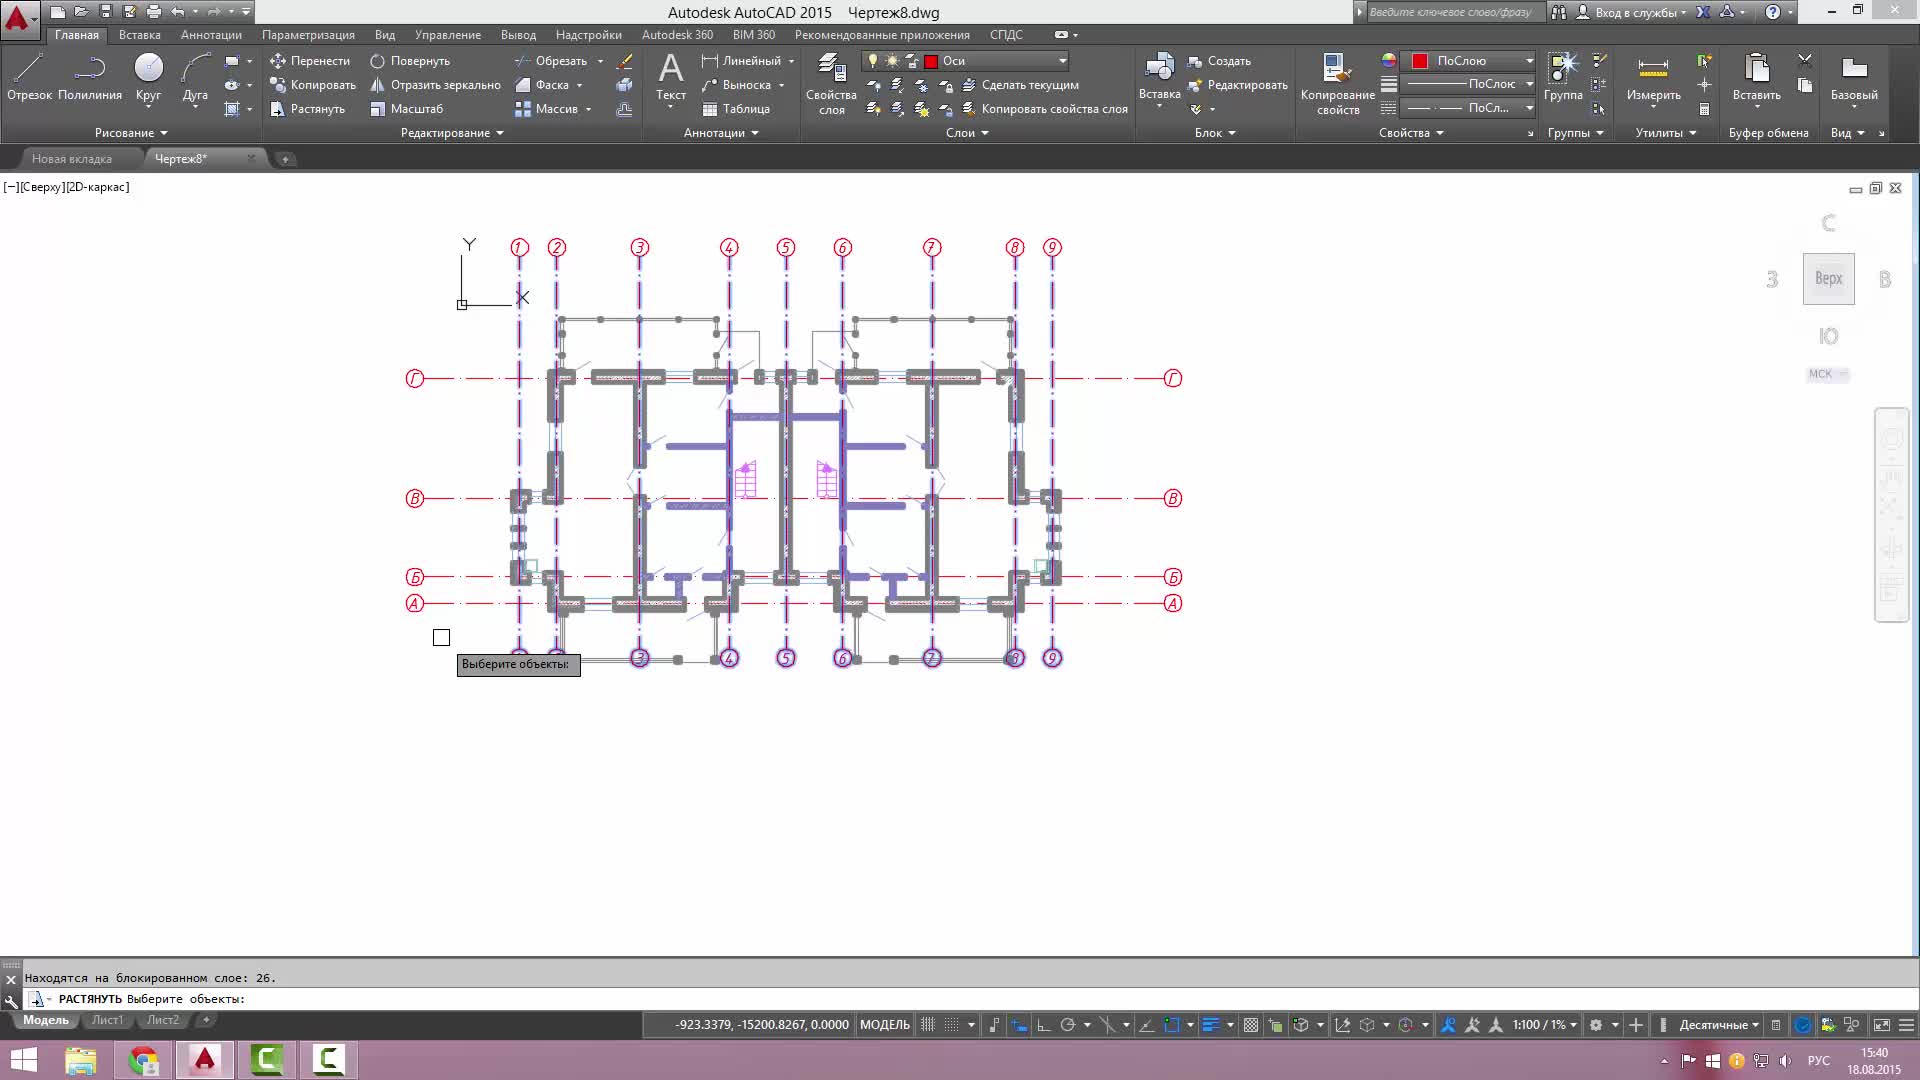Click the red layer color swatch
This screenshot has height=1080, width=1920.
(931, 61)
